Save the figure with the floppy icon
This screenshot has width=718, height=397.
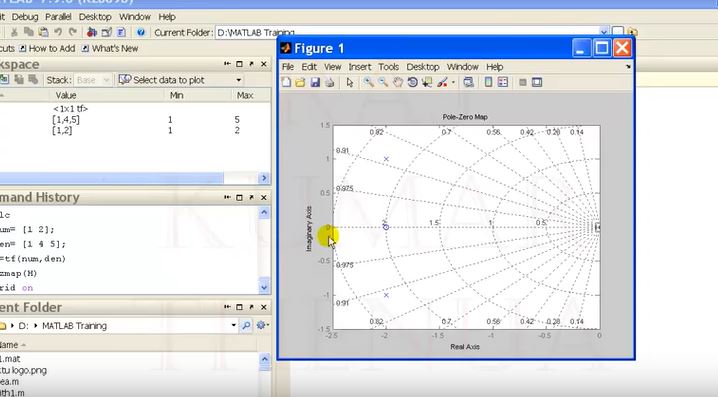pyautogui.click(x=315, y=82)
